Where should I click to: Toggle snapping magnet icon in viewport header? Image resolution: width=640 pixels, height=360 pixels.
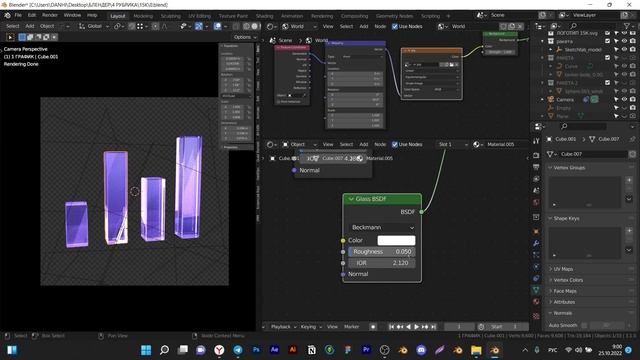point(131,26)
